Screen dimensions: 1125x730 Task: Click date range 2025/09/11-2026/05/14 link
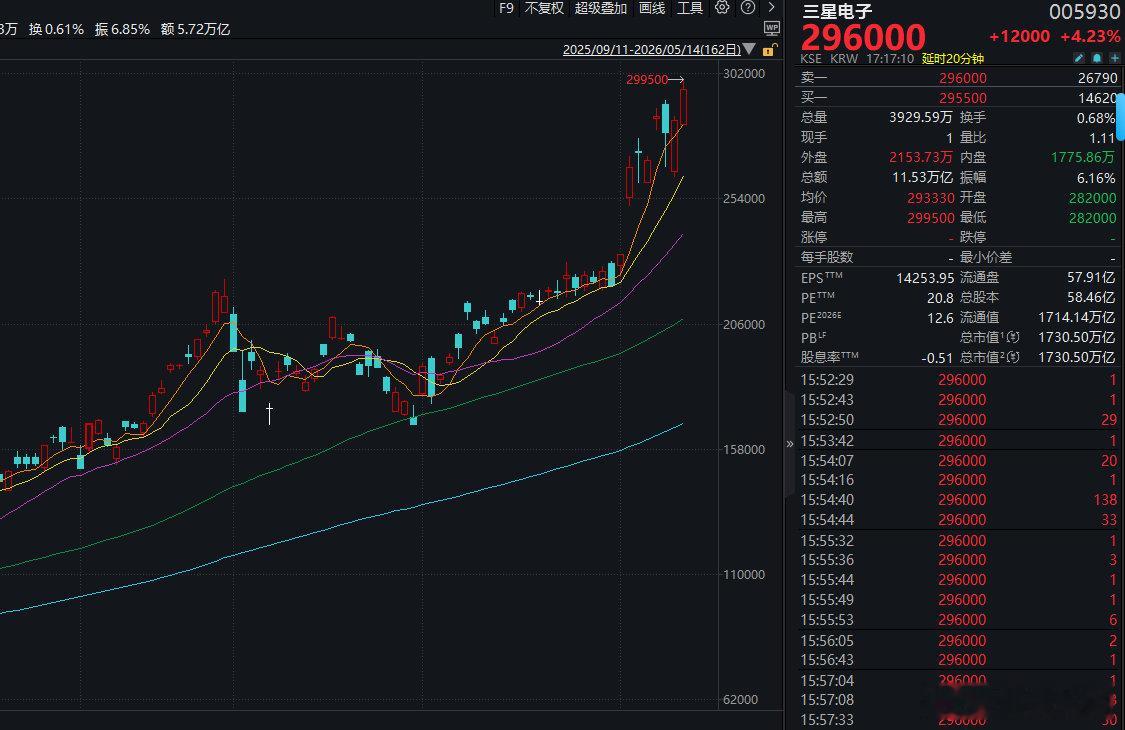pos(651,50)
